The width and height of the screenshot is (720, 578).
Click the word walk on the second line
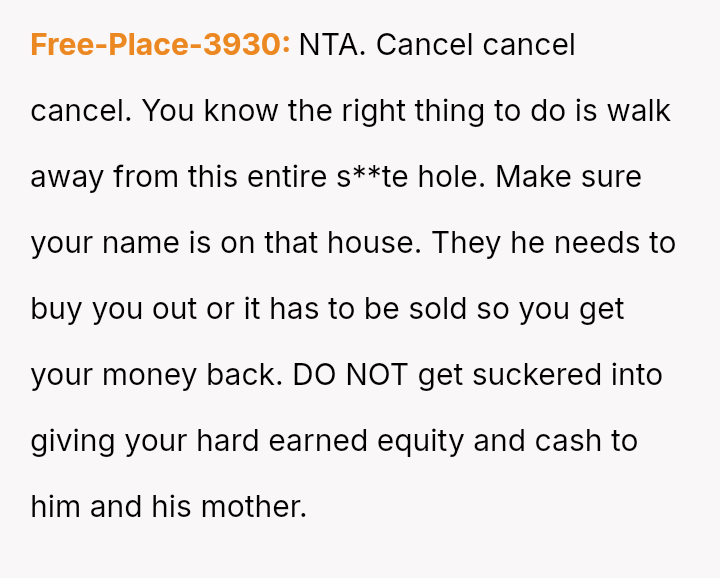[x=639, y=111]
